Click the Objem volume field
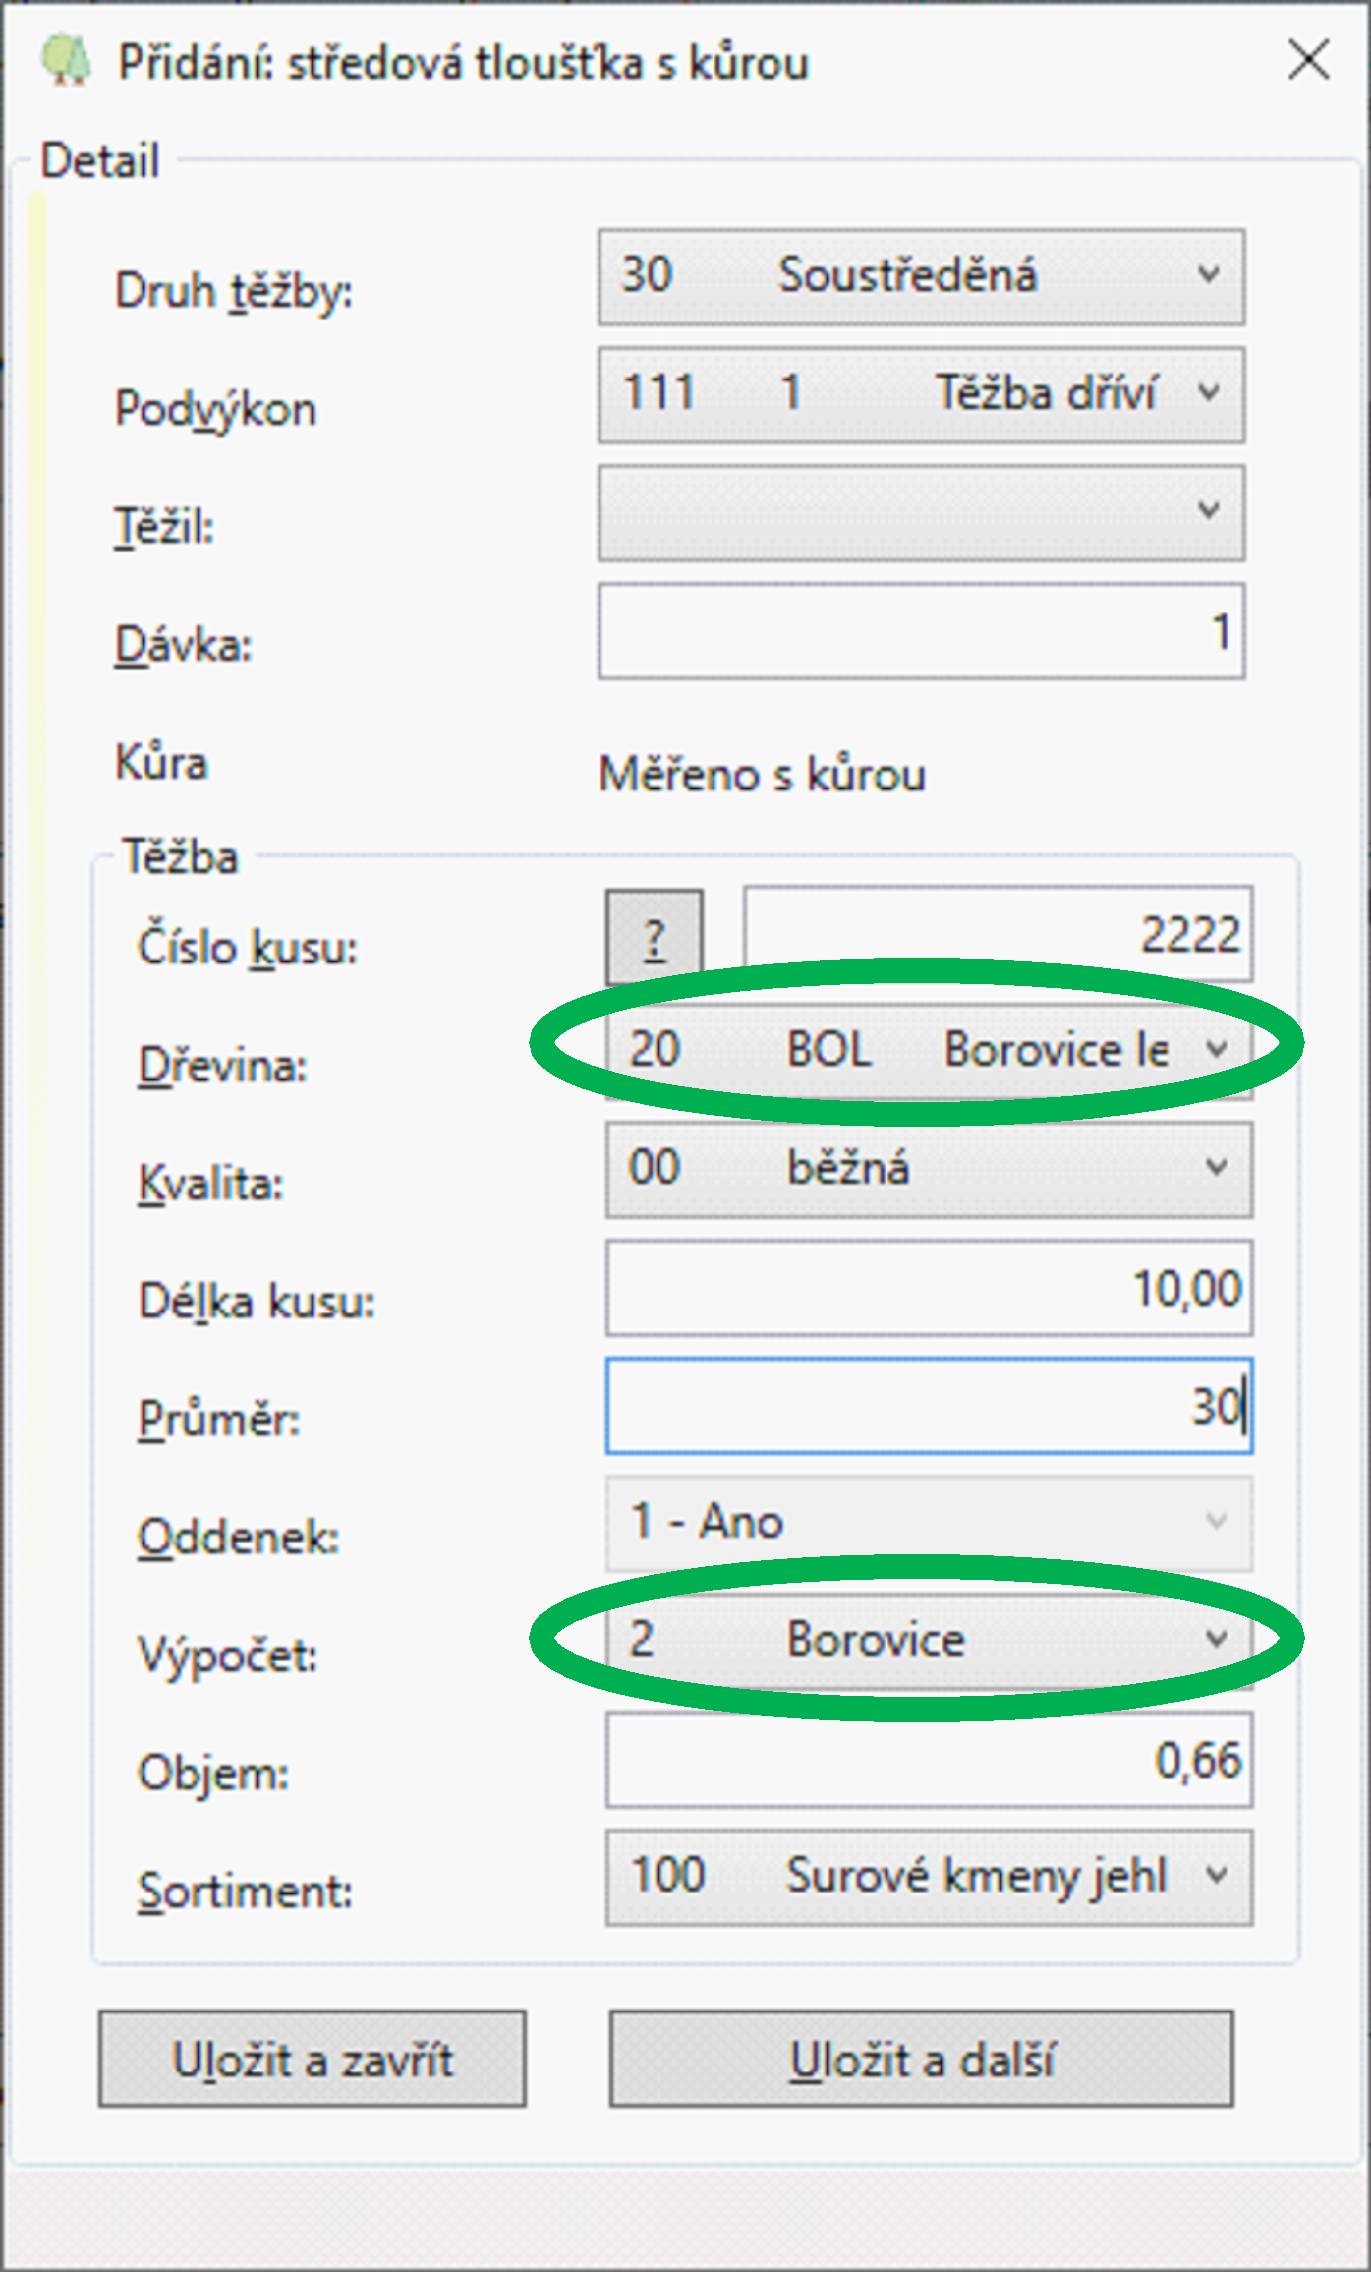 [x=927, y=1760]
